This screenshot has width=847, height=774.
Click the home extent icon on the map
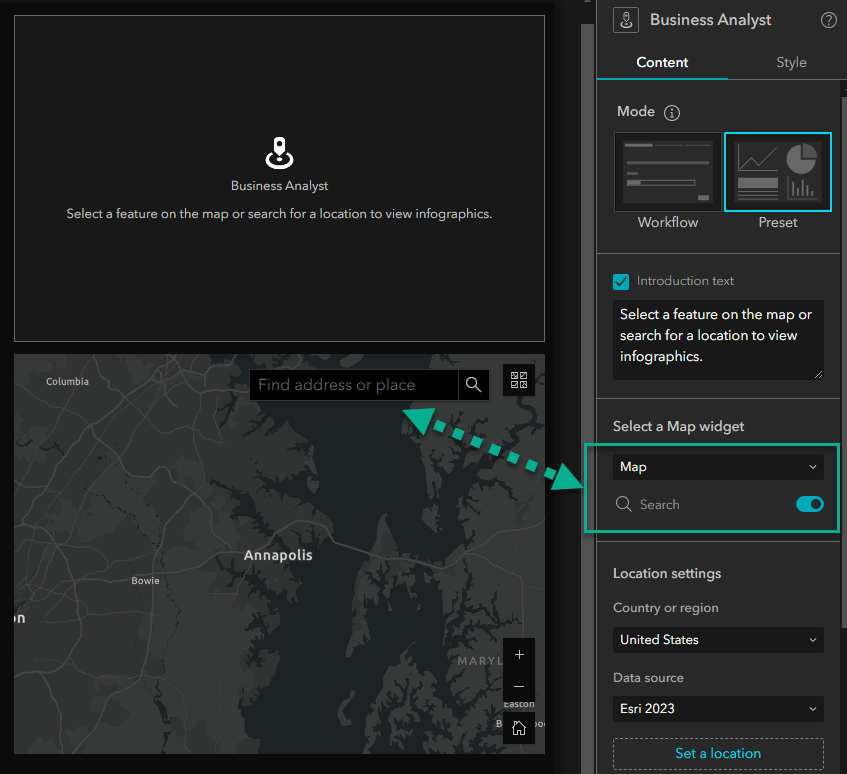519,728
